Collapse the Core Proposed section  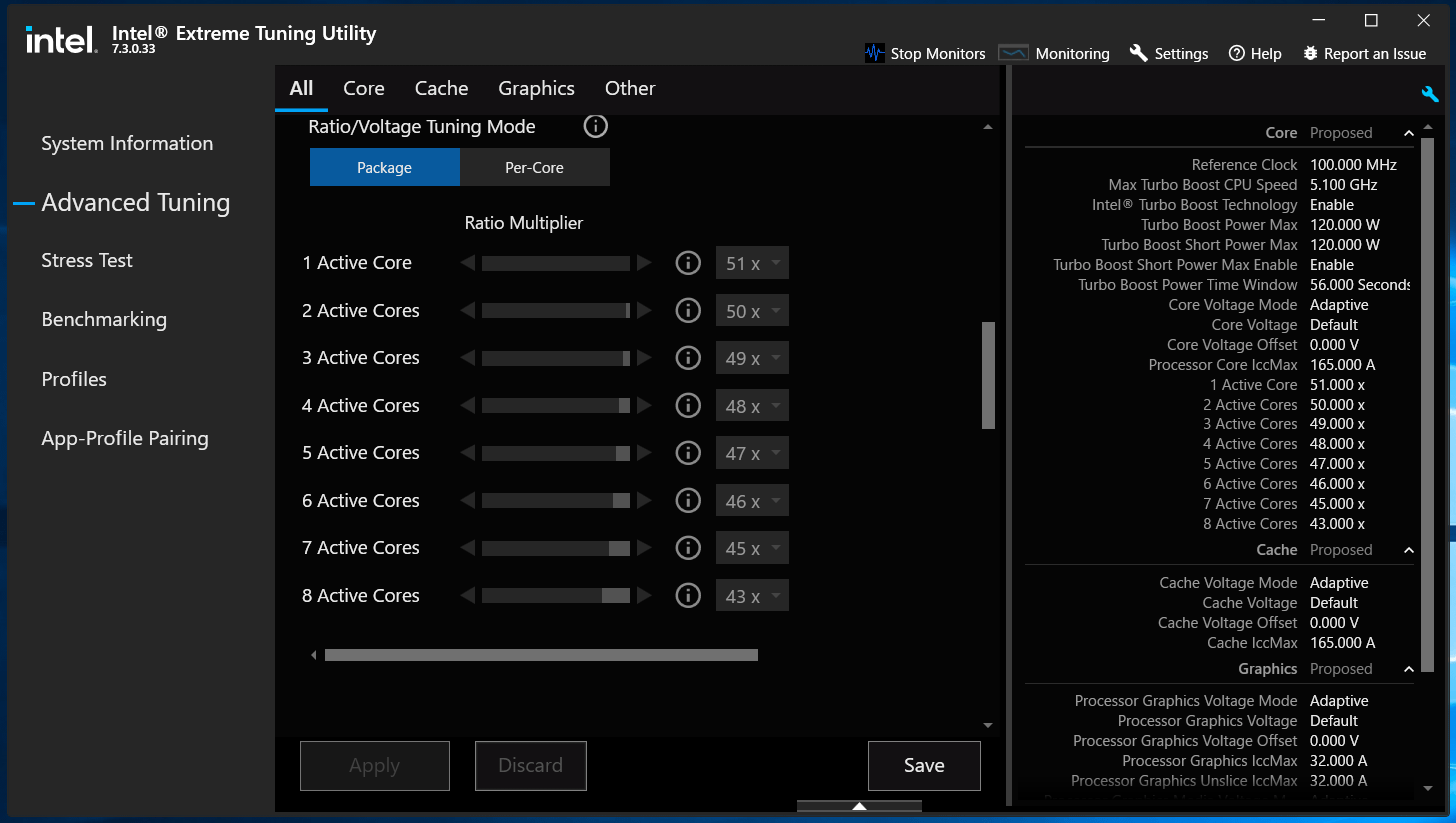point(1409,133)
